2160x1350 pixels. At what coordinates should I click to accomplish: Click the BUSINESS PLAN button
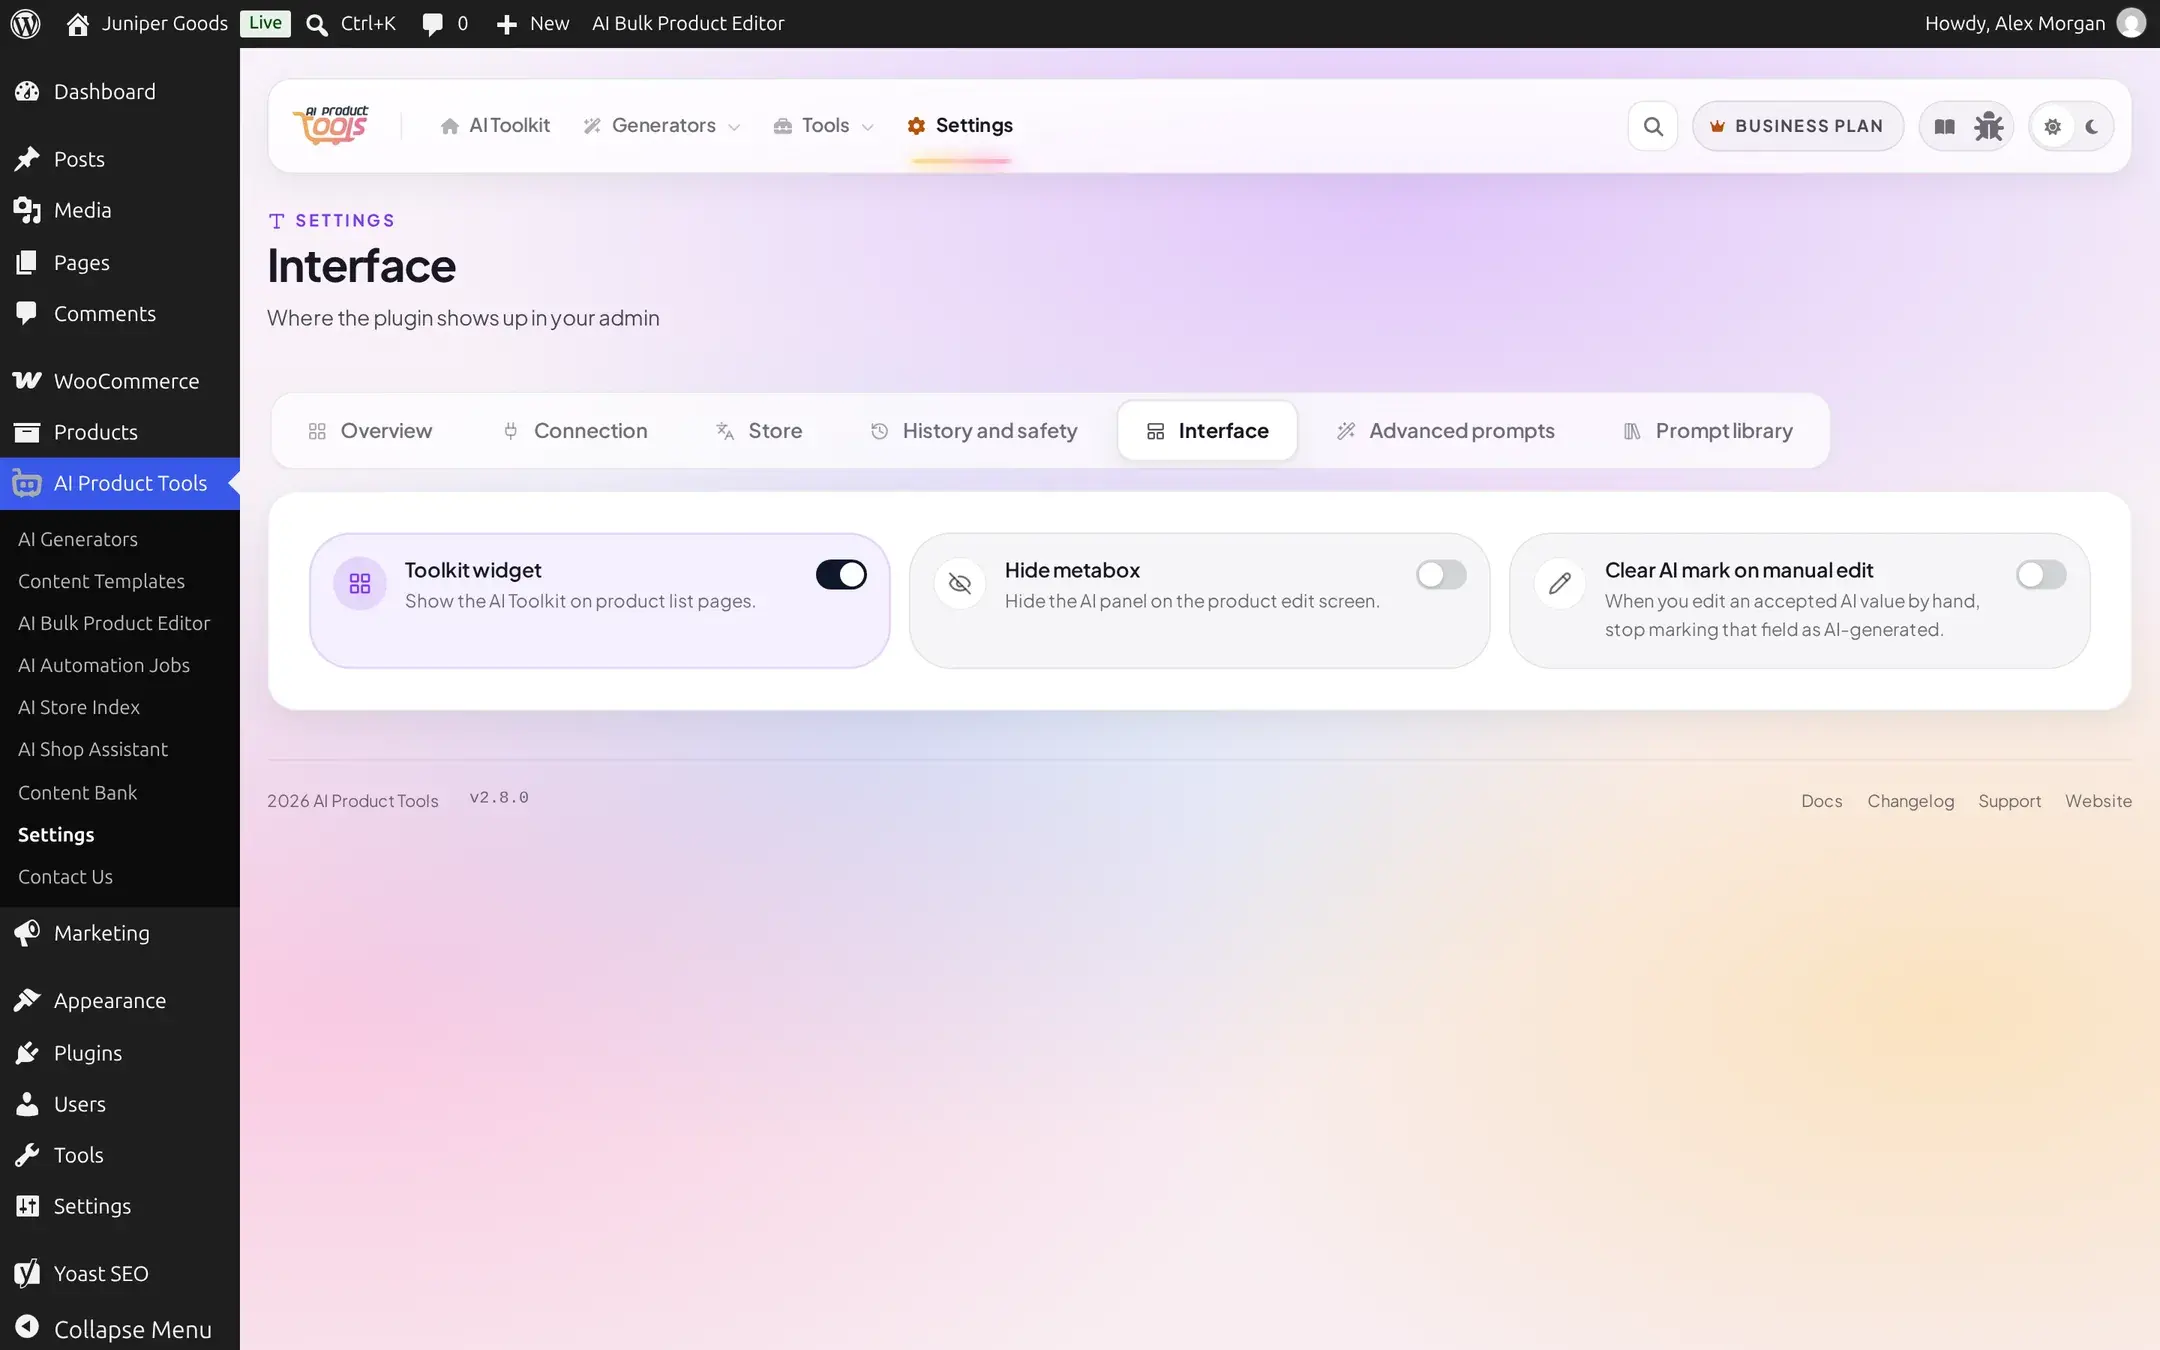coord(1798,126)
